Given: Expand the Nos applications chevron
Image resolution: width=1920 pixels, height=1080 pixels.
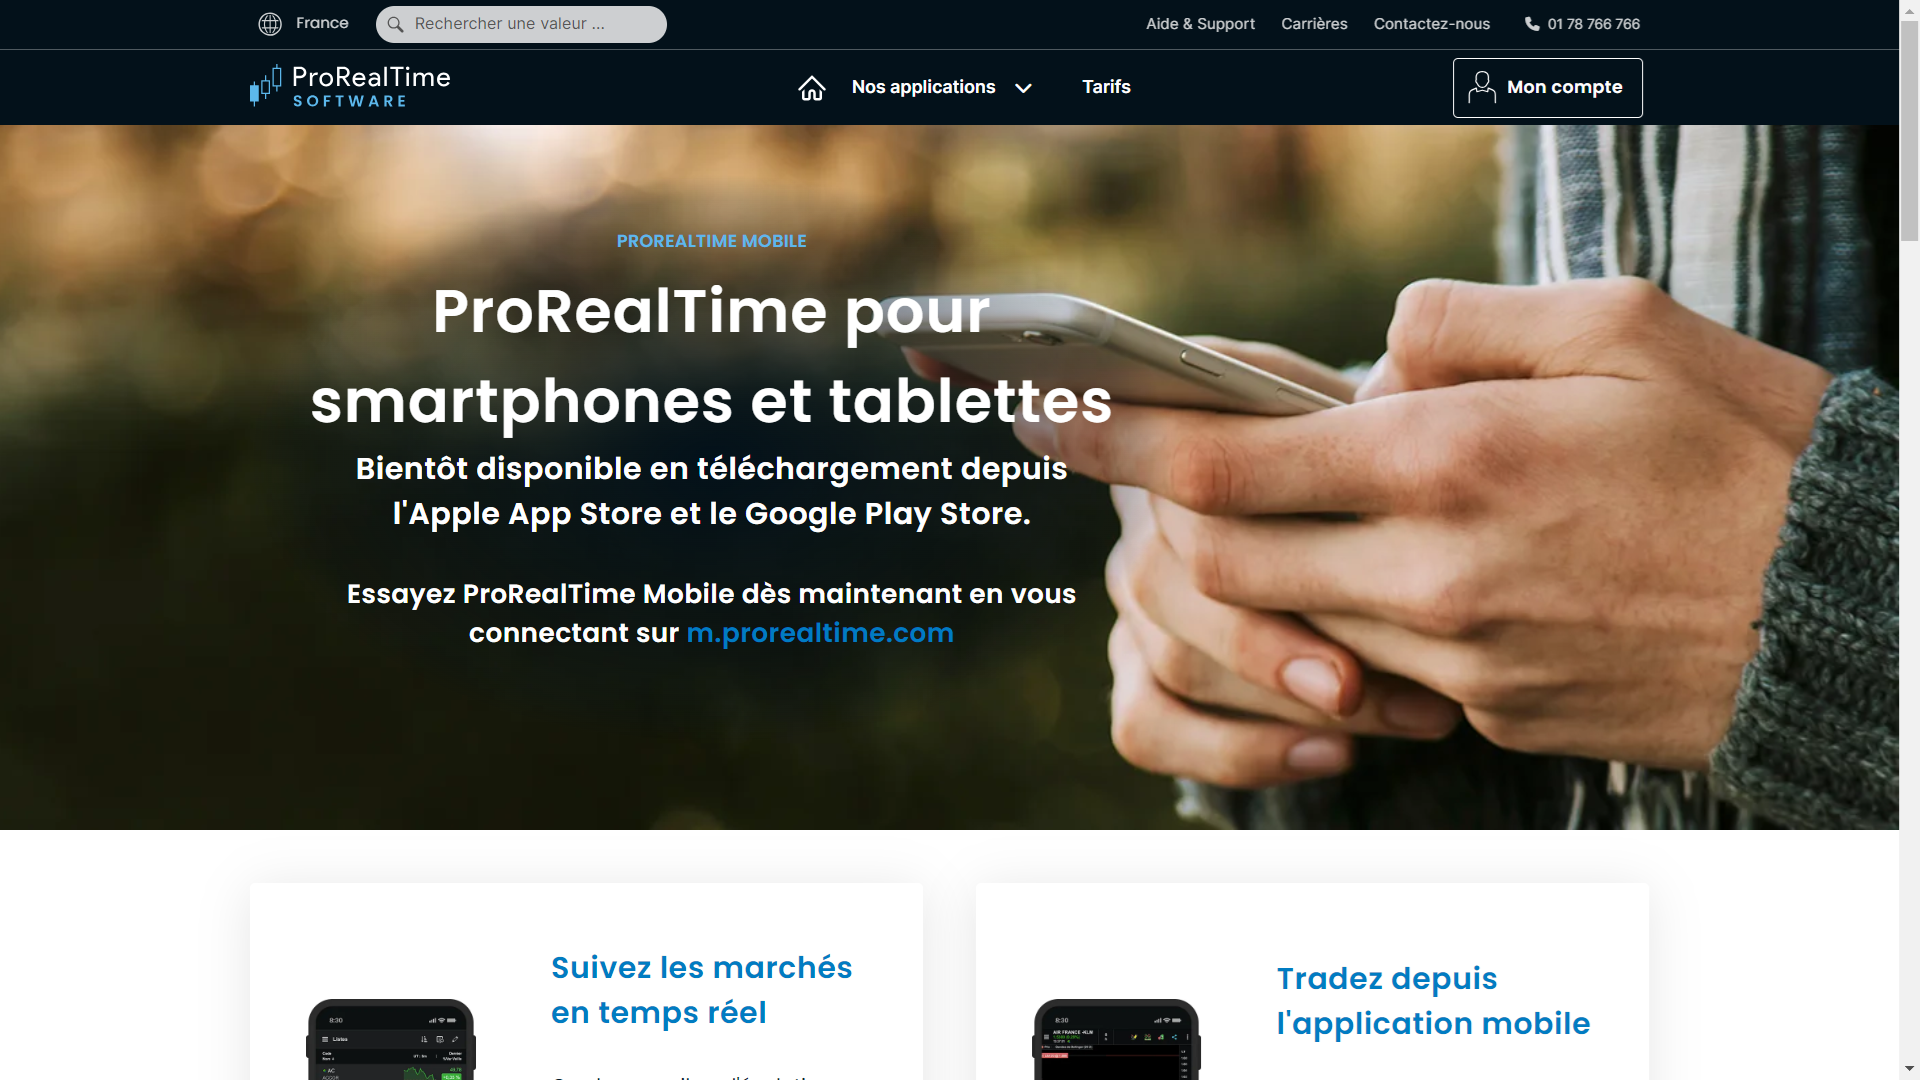Looking at the screenshot, I should [1023, 88].
